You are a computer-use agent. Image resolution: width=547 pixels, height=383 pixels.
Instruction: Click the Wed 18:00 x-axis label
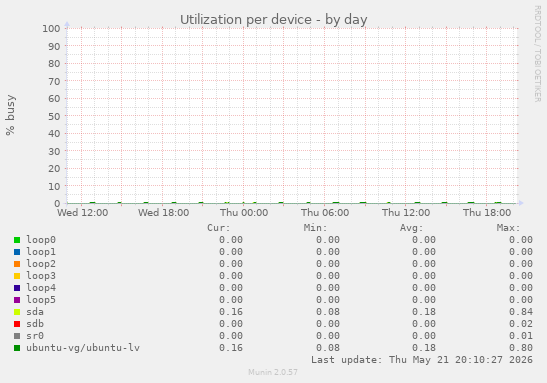pos(164,213)
